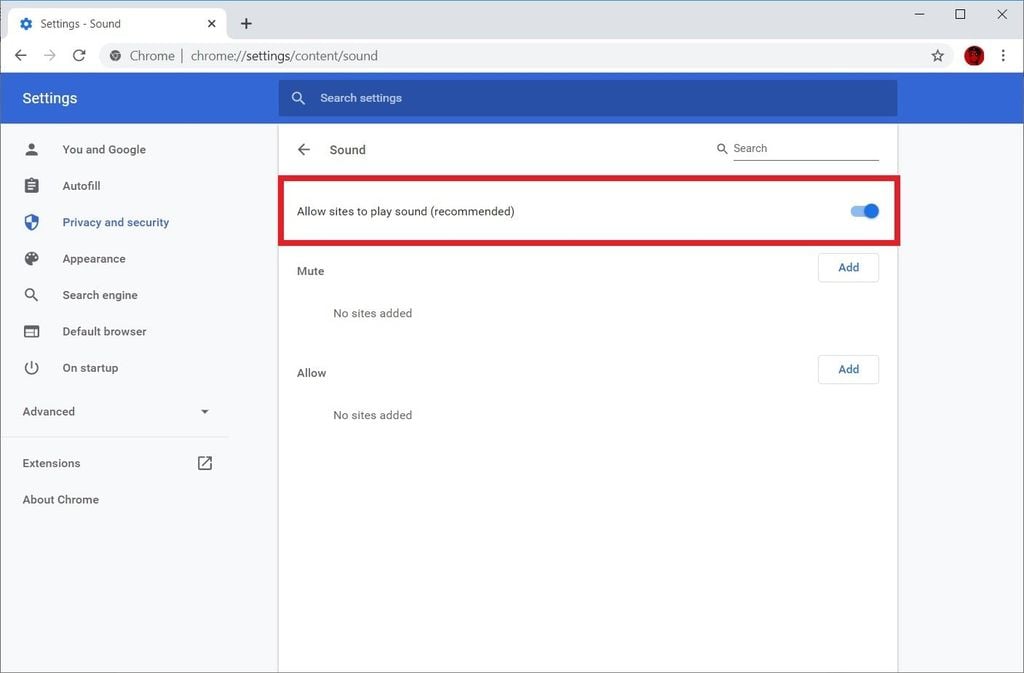Click the magnifier icon in Search settings
Image resolution: width=1024 pixels, height=673 pixels.
pyautogui.click(x=298, y=98)
